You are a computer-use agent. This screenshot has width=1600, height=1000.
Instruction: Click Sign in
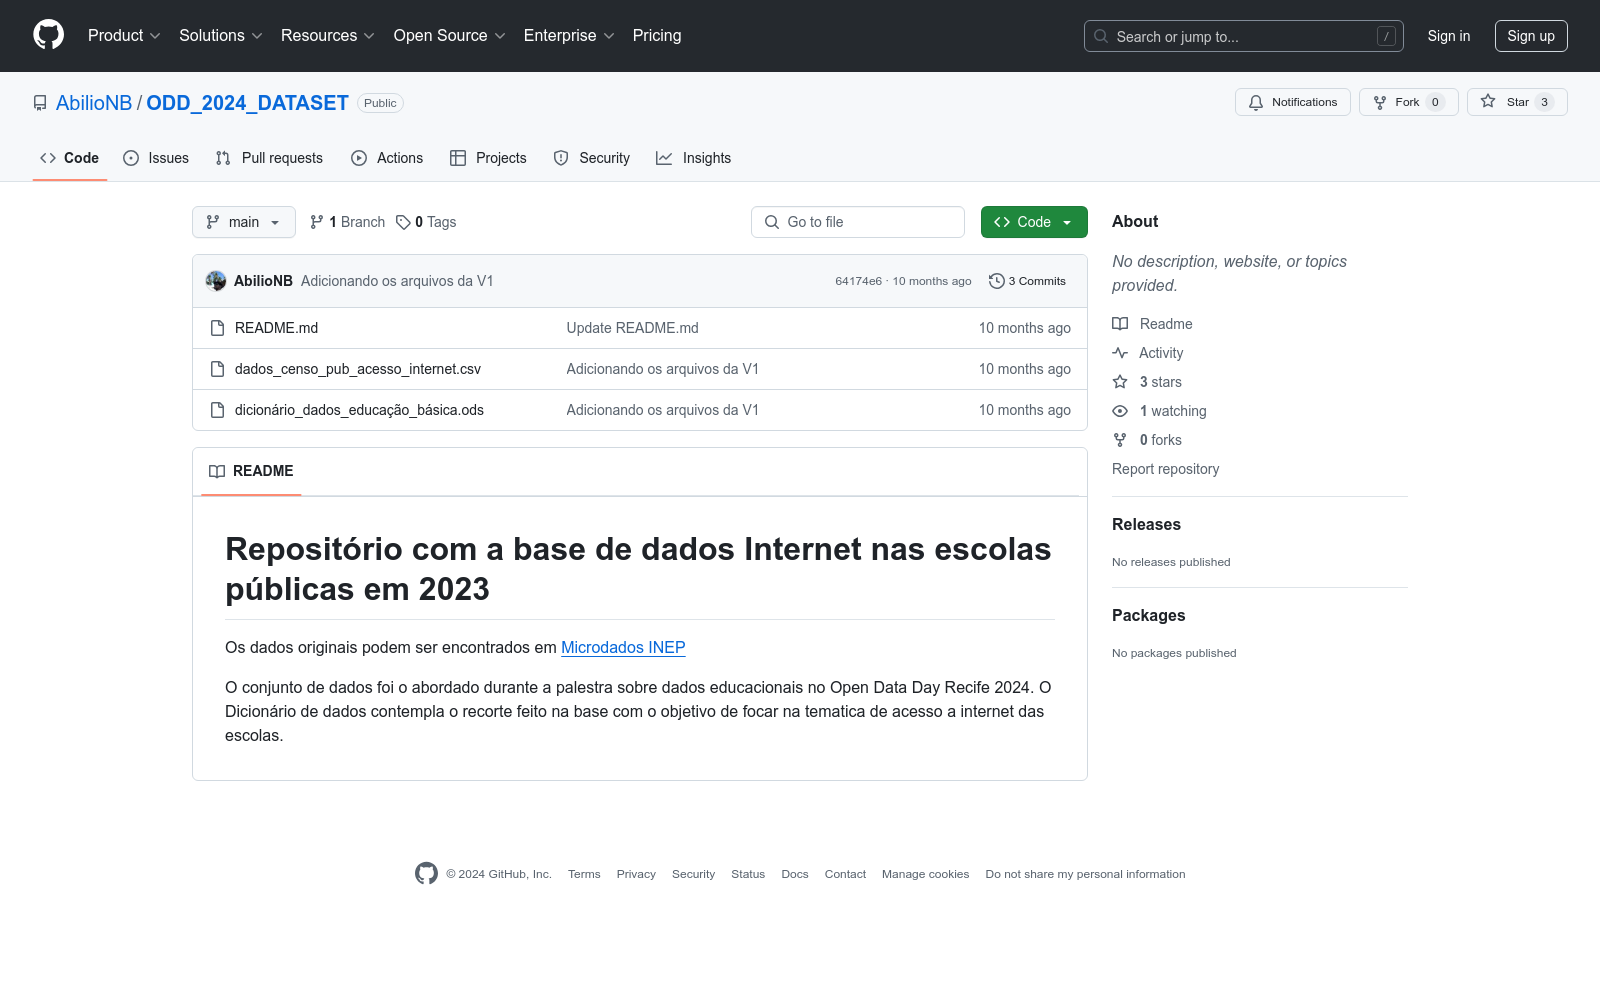point(1449,36)
